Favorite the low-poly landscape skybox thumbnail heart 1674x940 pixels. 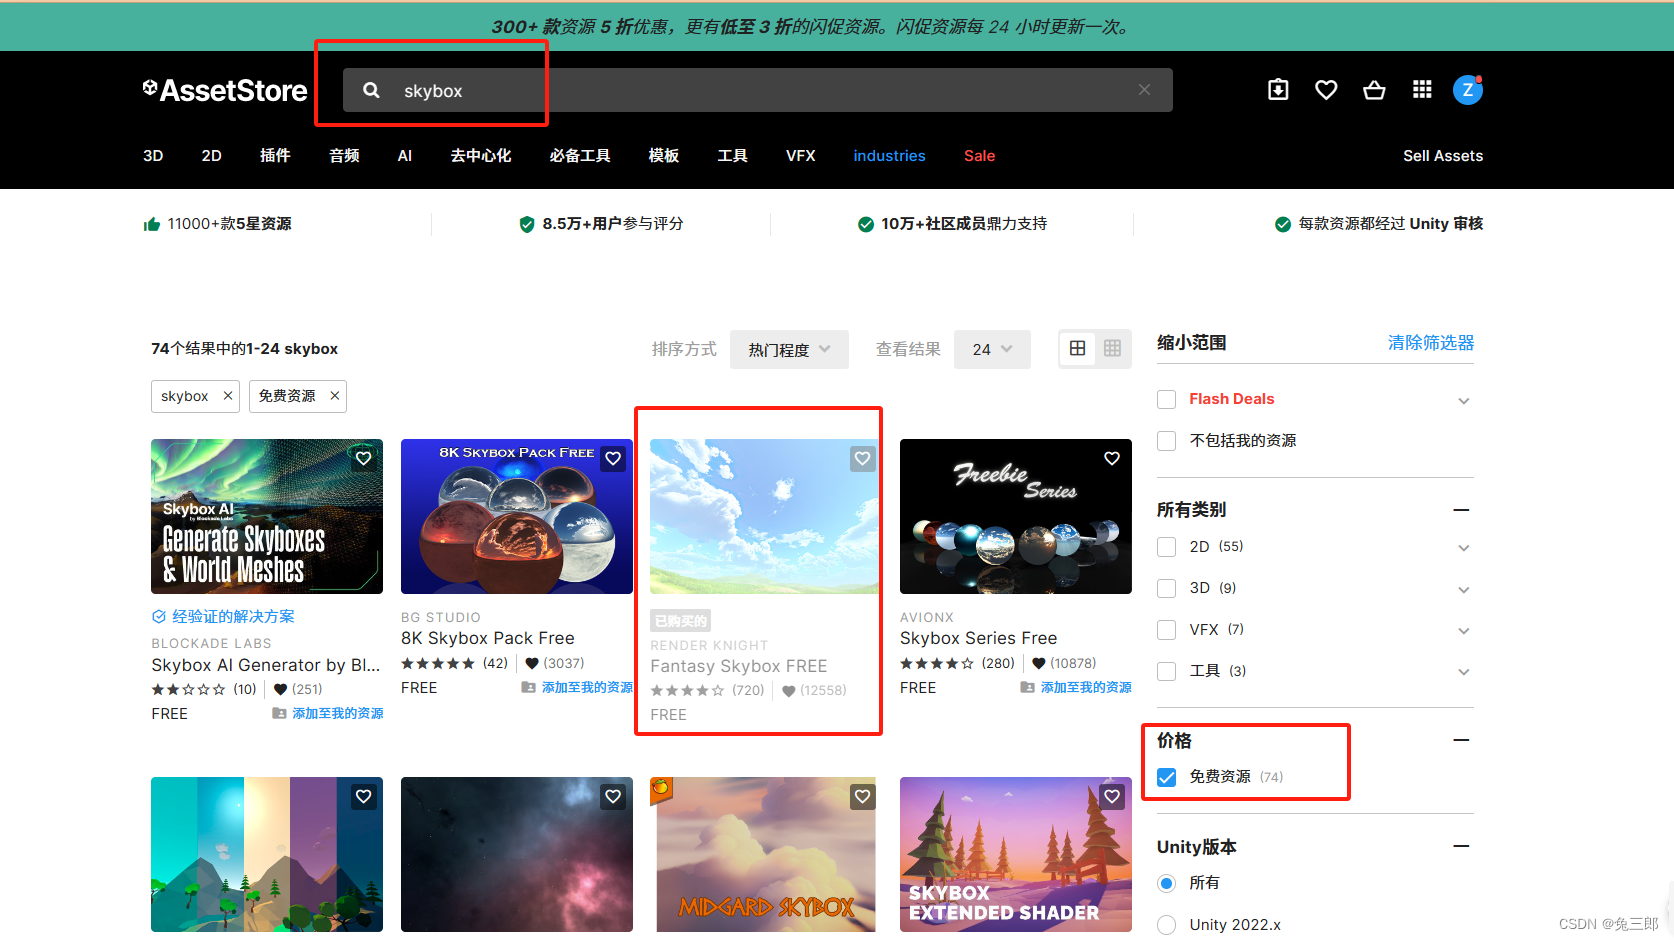point(363,796)
